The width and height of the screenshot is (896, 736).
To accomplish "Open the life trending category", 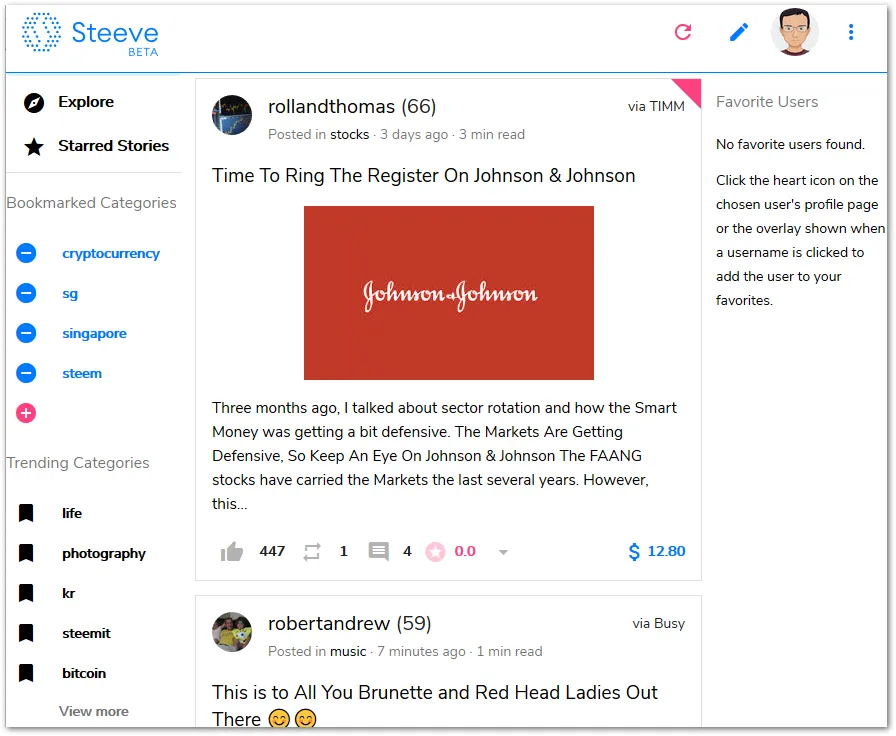I will tap(71, 513).
